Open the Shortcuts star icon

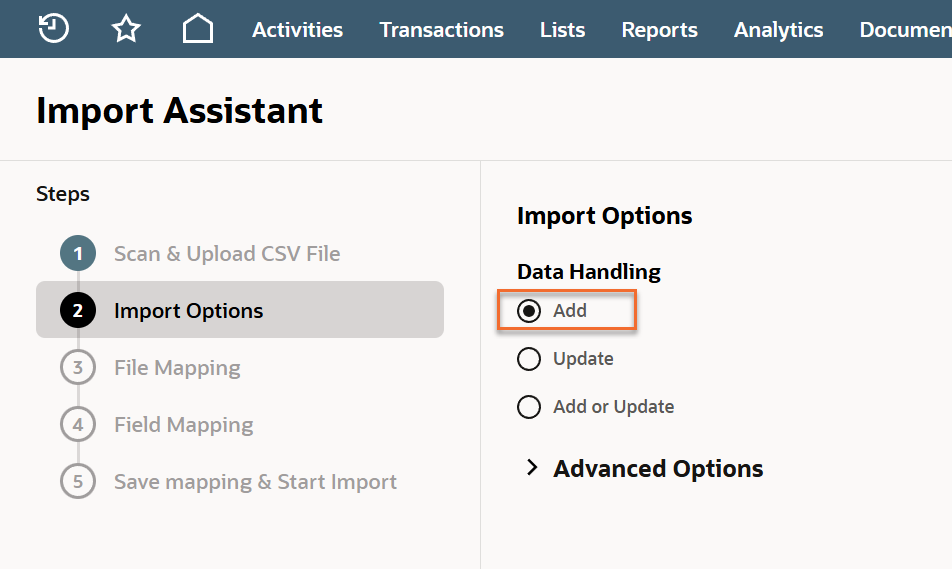pos(126,29)
